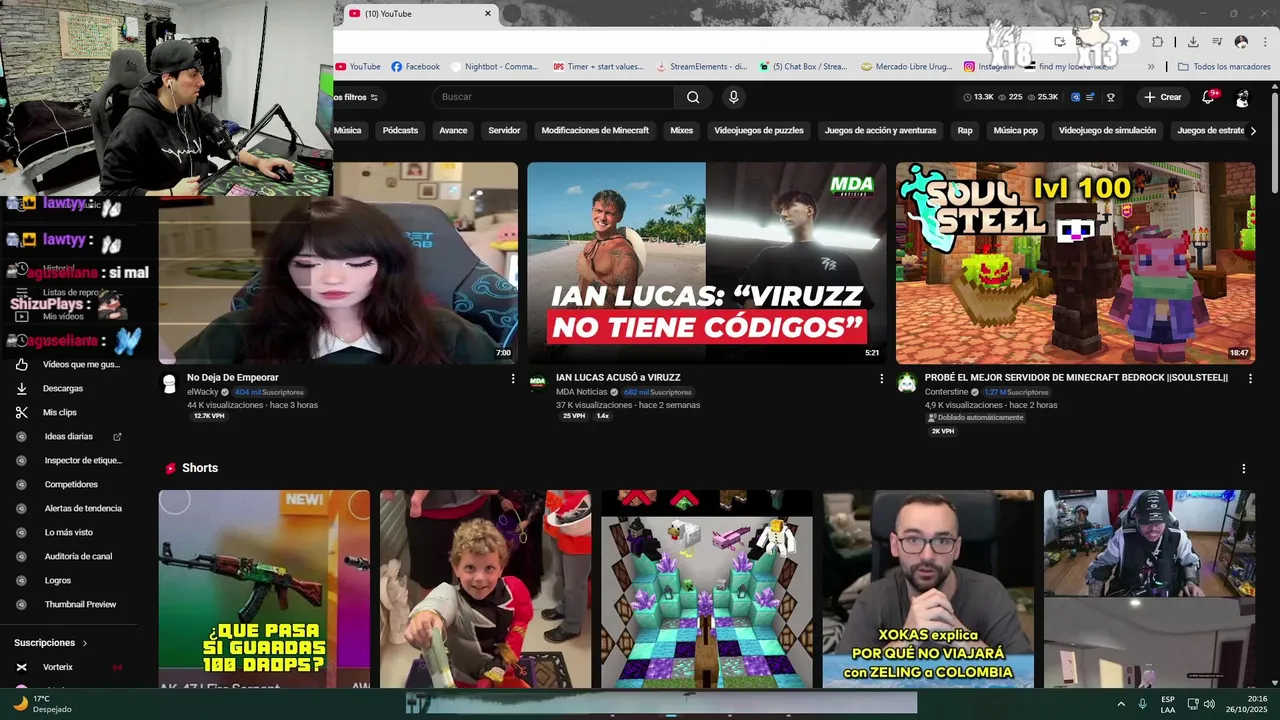Expand the Suscripciones section

coord(51,643)
